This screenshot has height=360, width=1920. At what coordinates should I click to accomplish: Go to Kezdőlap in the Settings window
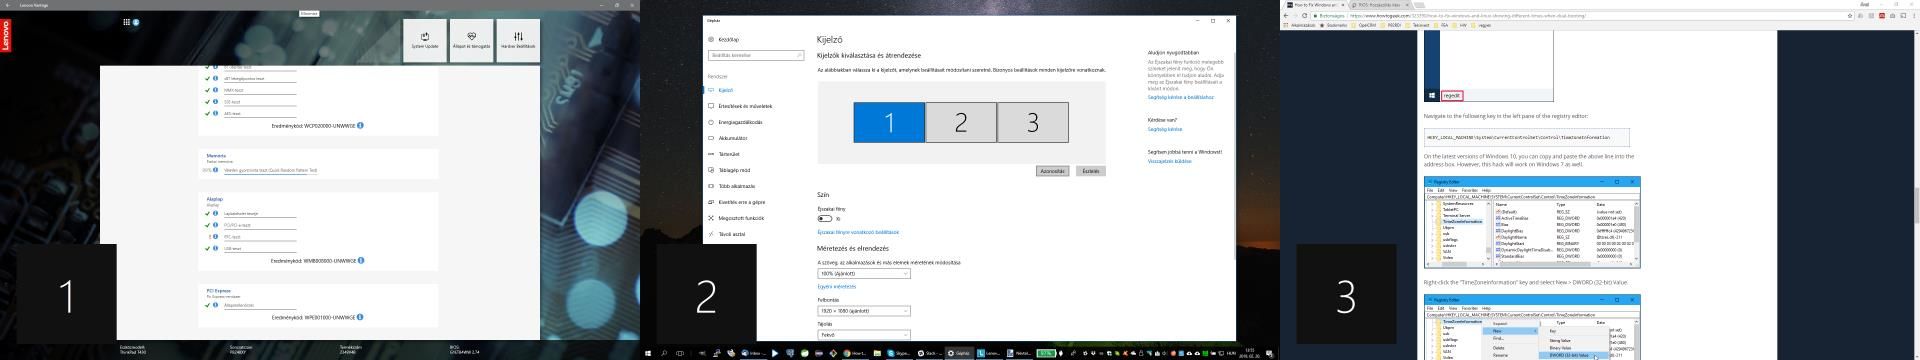(x=727, y=39)
